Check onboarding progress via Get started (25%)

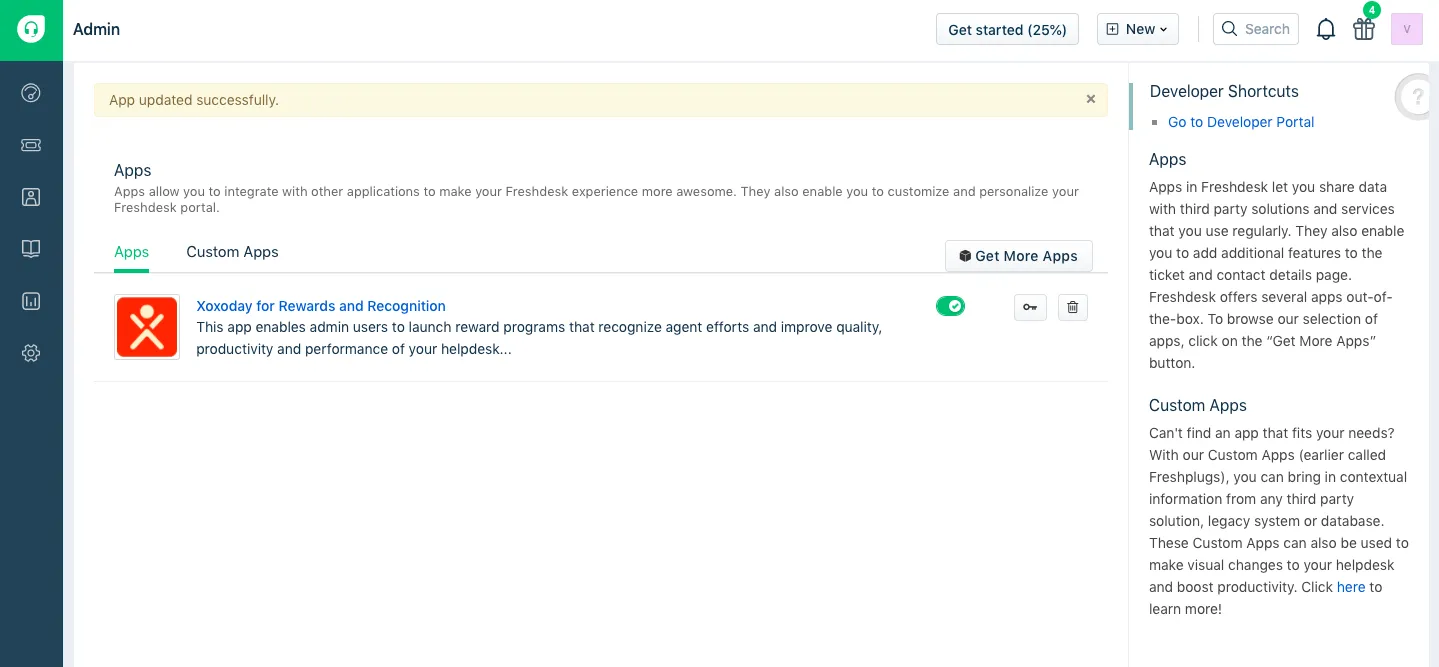click(1006, 29)
